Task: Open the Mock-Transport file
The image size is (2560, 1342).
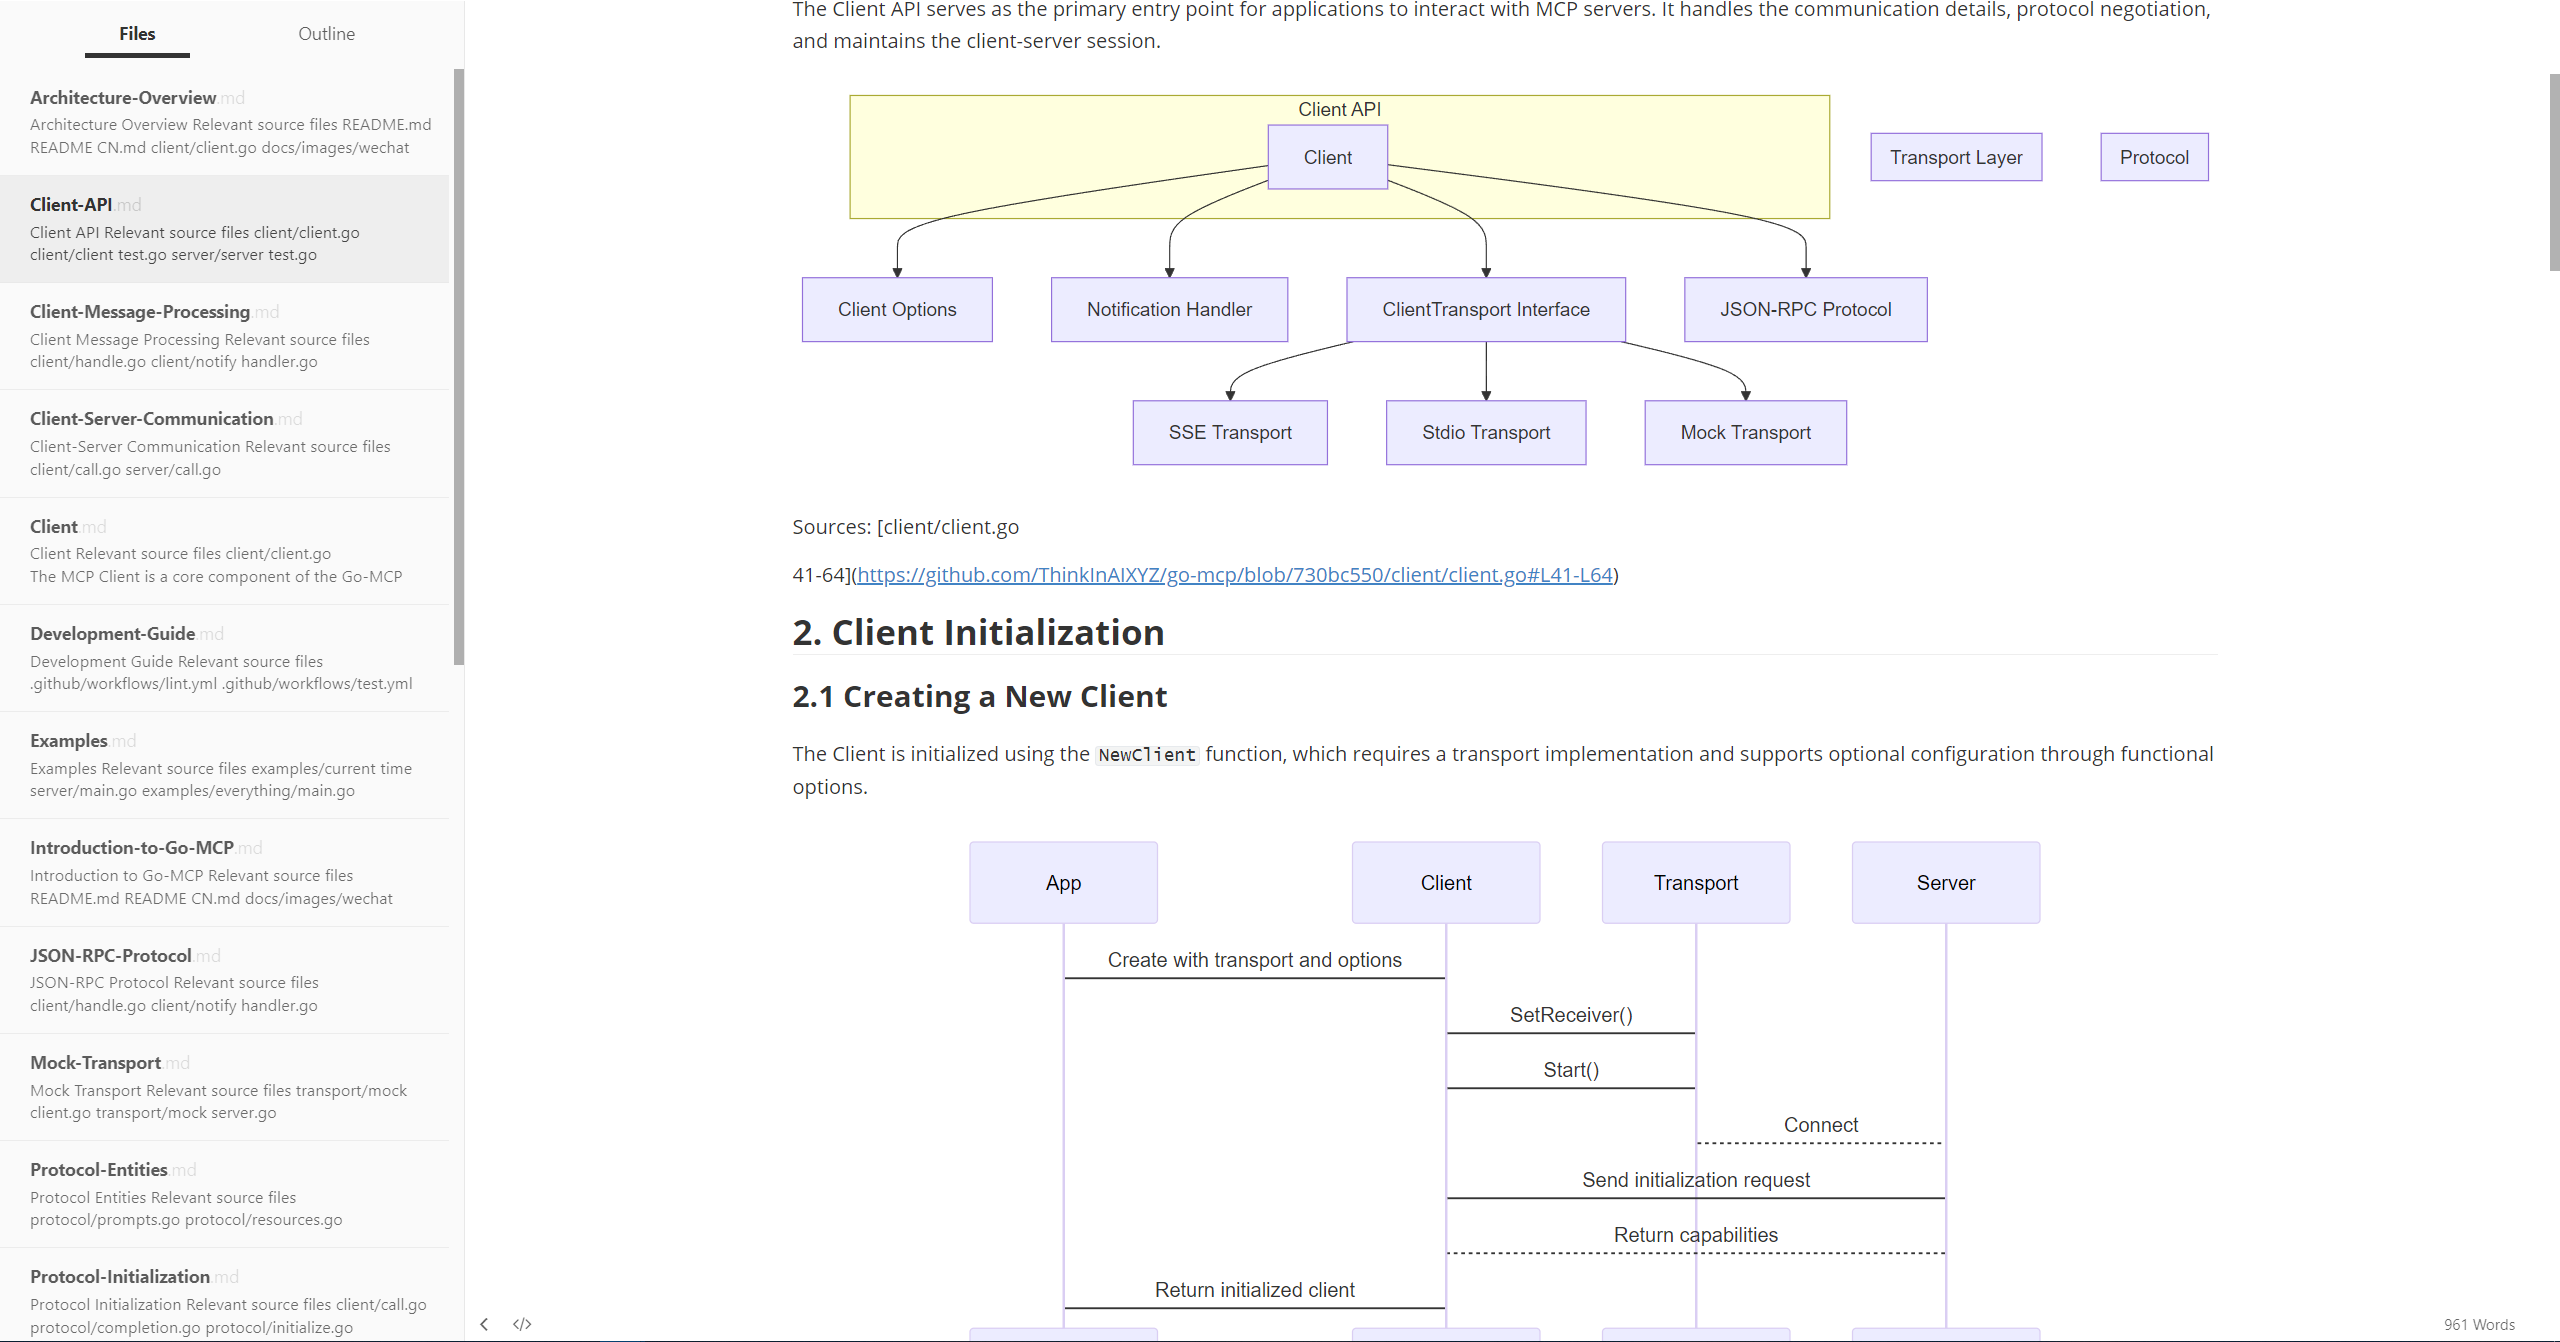Action: click(x=224, y=1087)
